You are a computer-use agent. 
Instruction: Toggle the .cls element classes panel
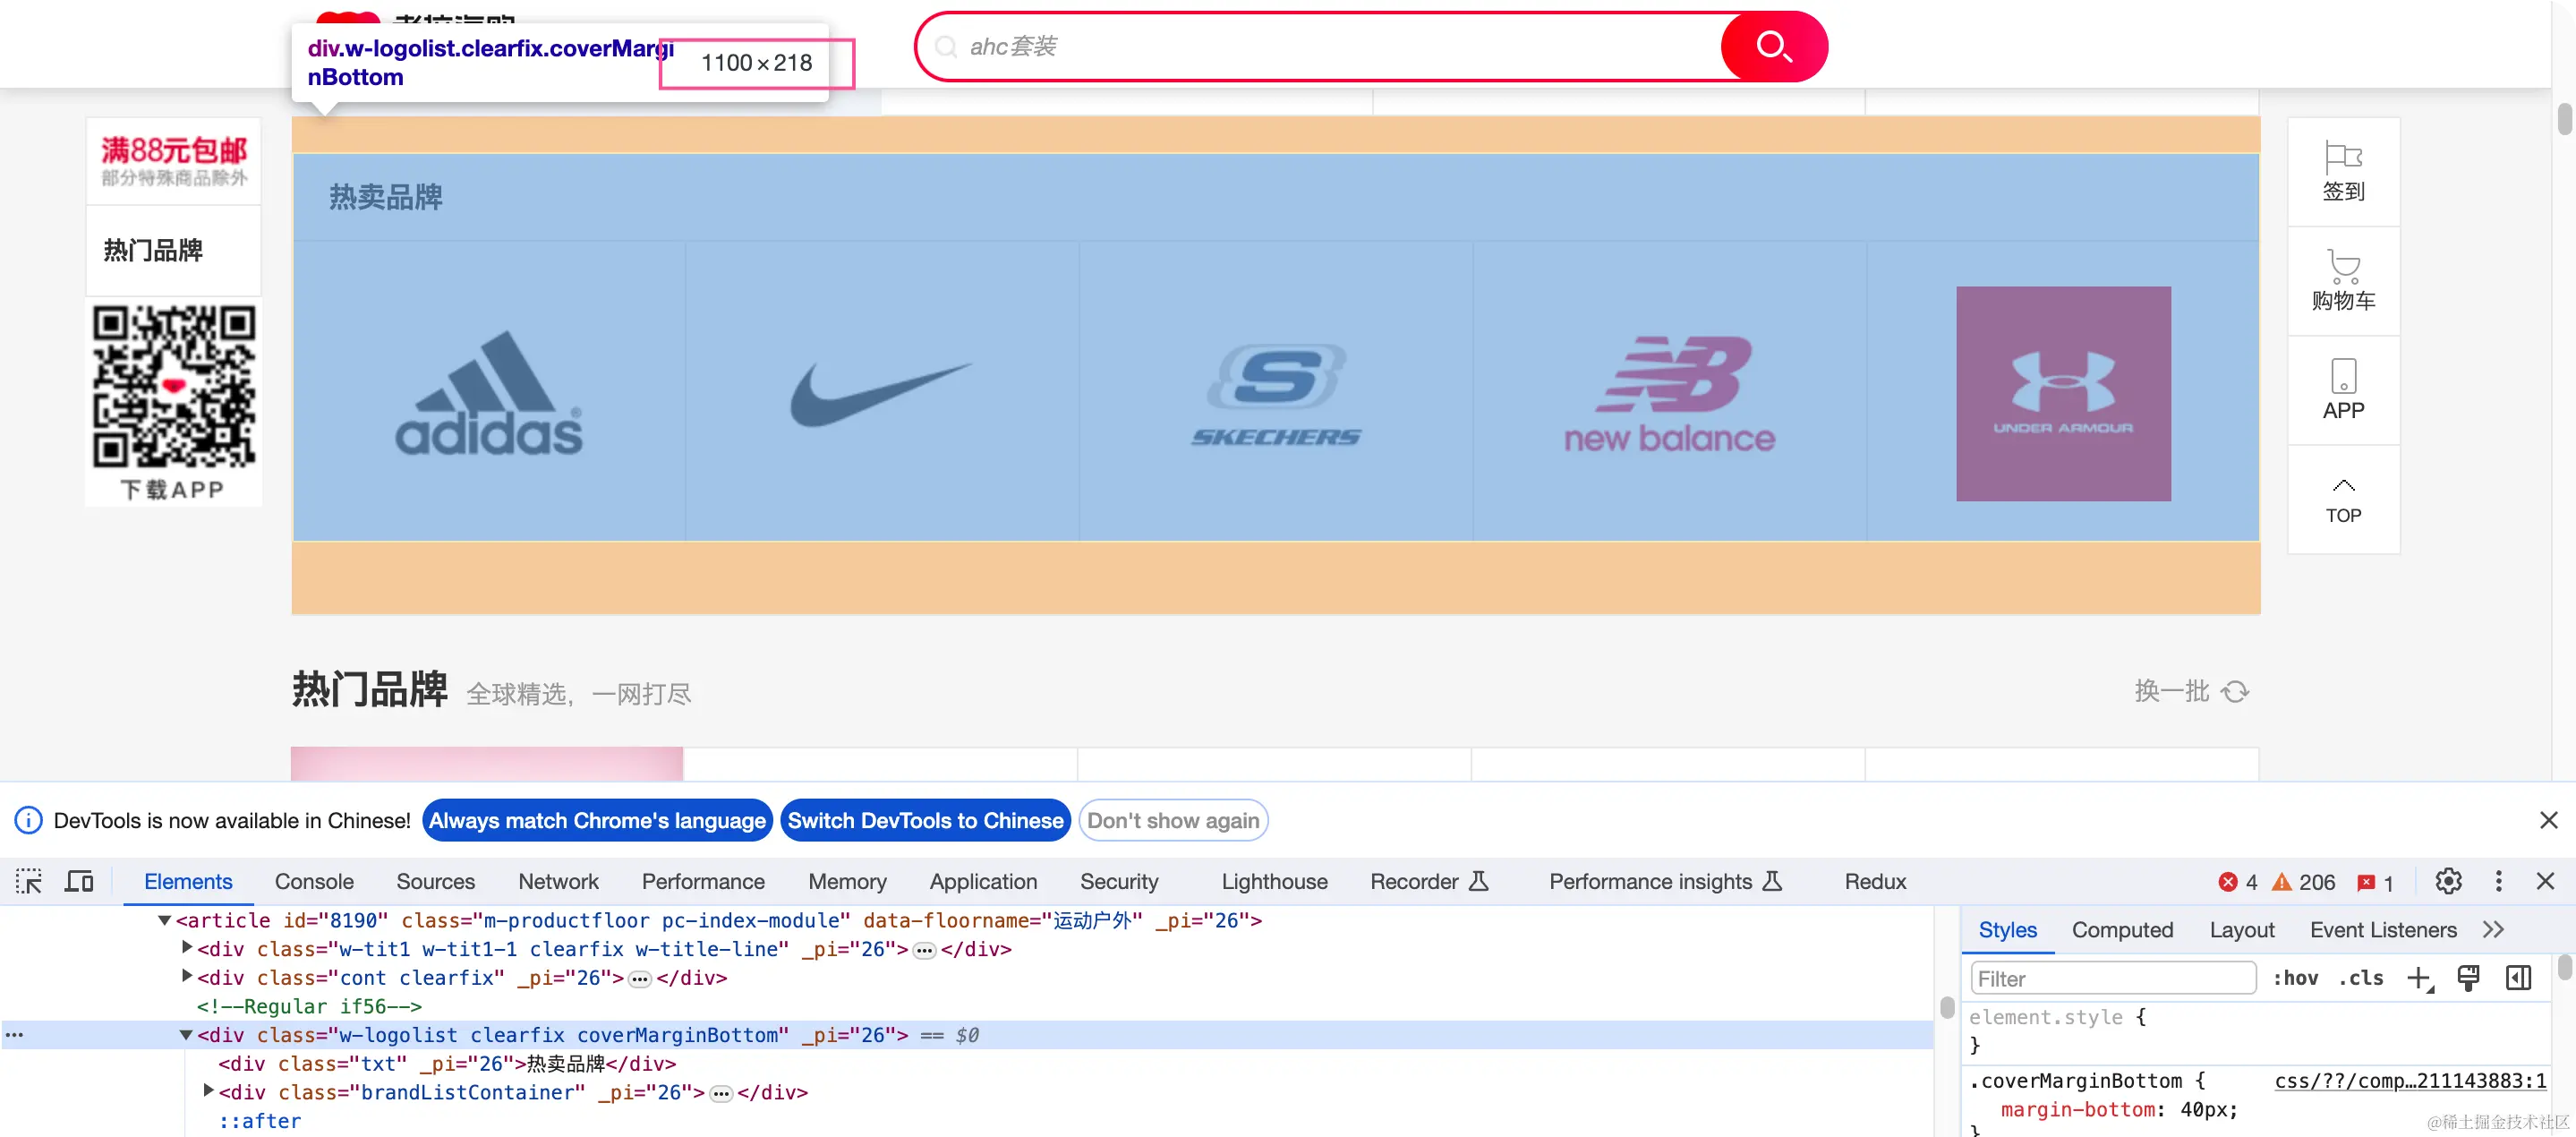2361,978
